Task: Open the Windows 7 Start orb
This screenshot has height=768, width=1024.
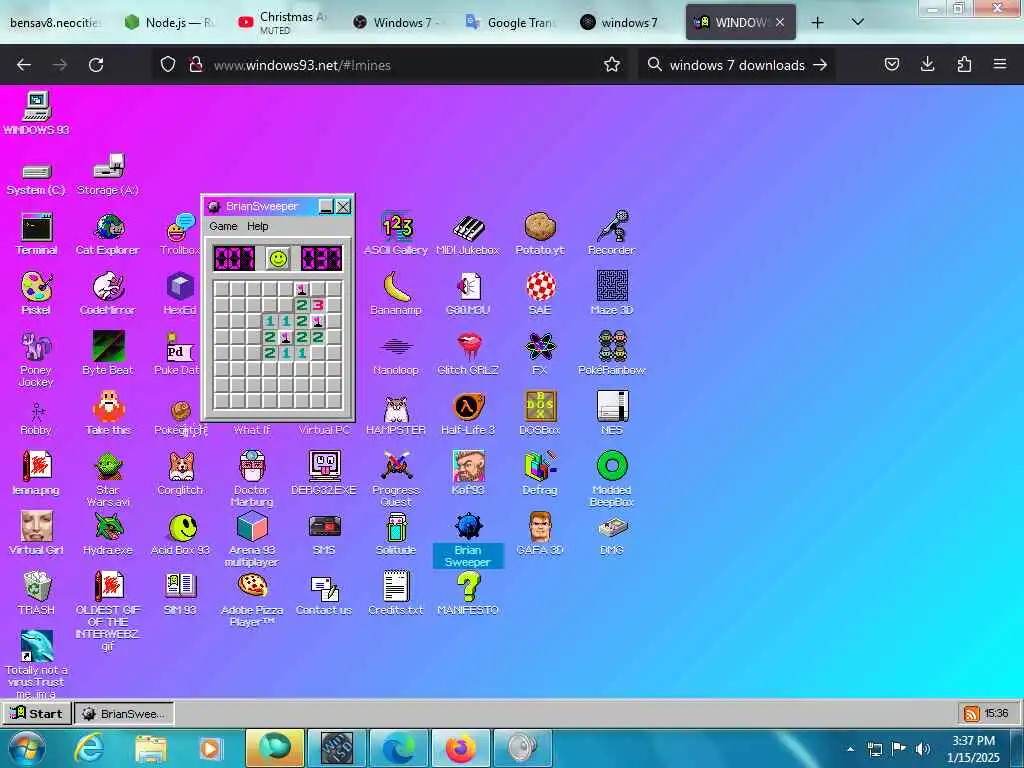Action: (x=27, y=748)
